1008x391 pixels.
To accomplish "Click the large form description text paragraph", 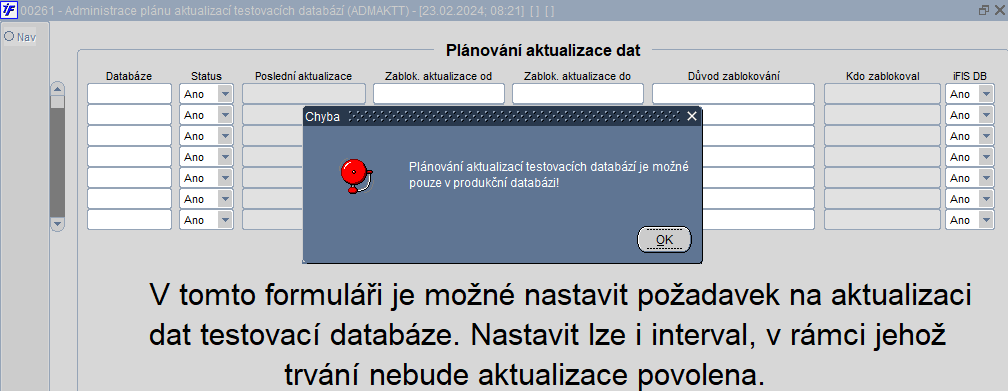I will tap(560, 334).
